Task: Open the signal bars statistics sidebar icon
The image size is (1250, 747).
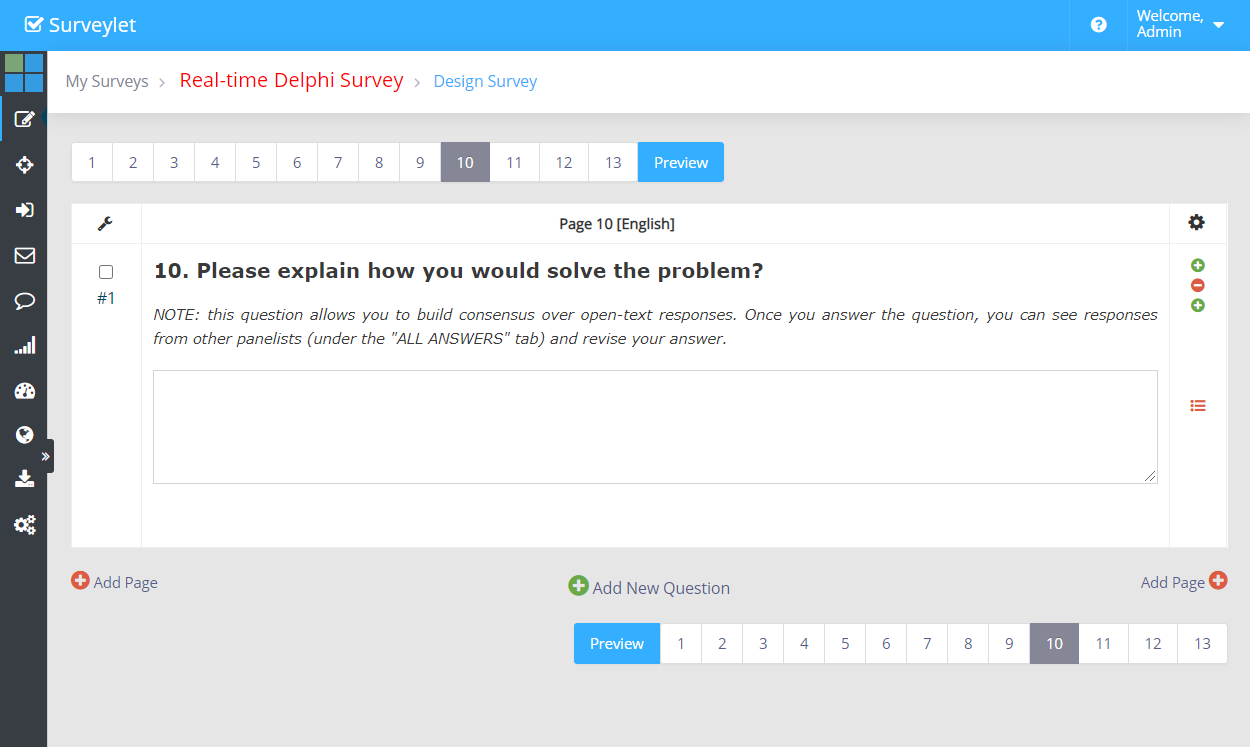Action: pyautogui.click(x=24, y=346)
